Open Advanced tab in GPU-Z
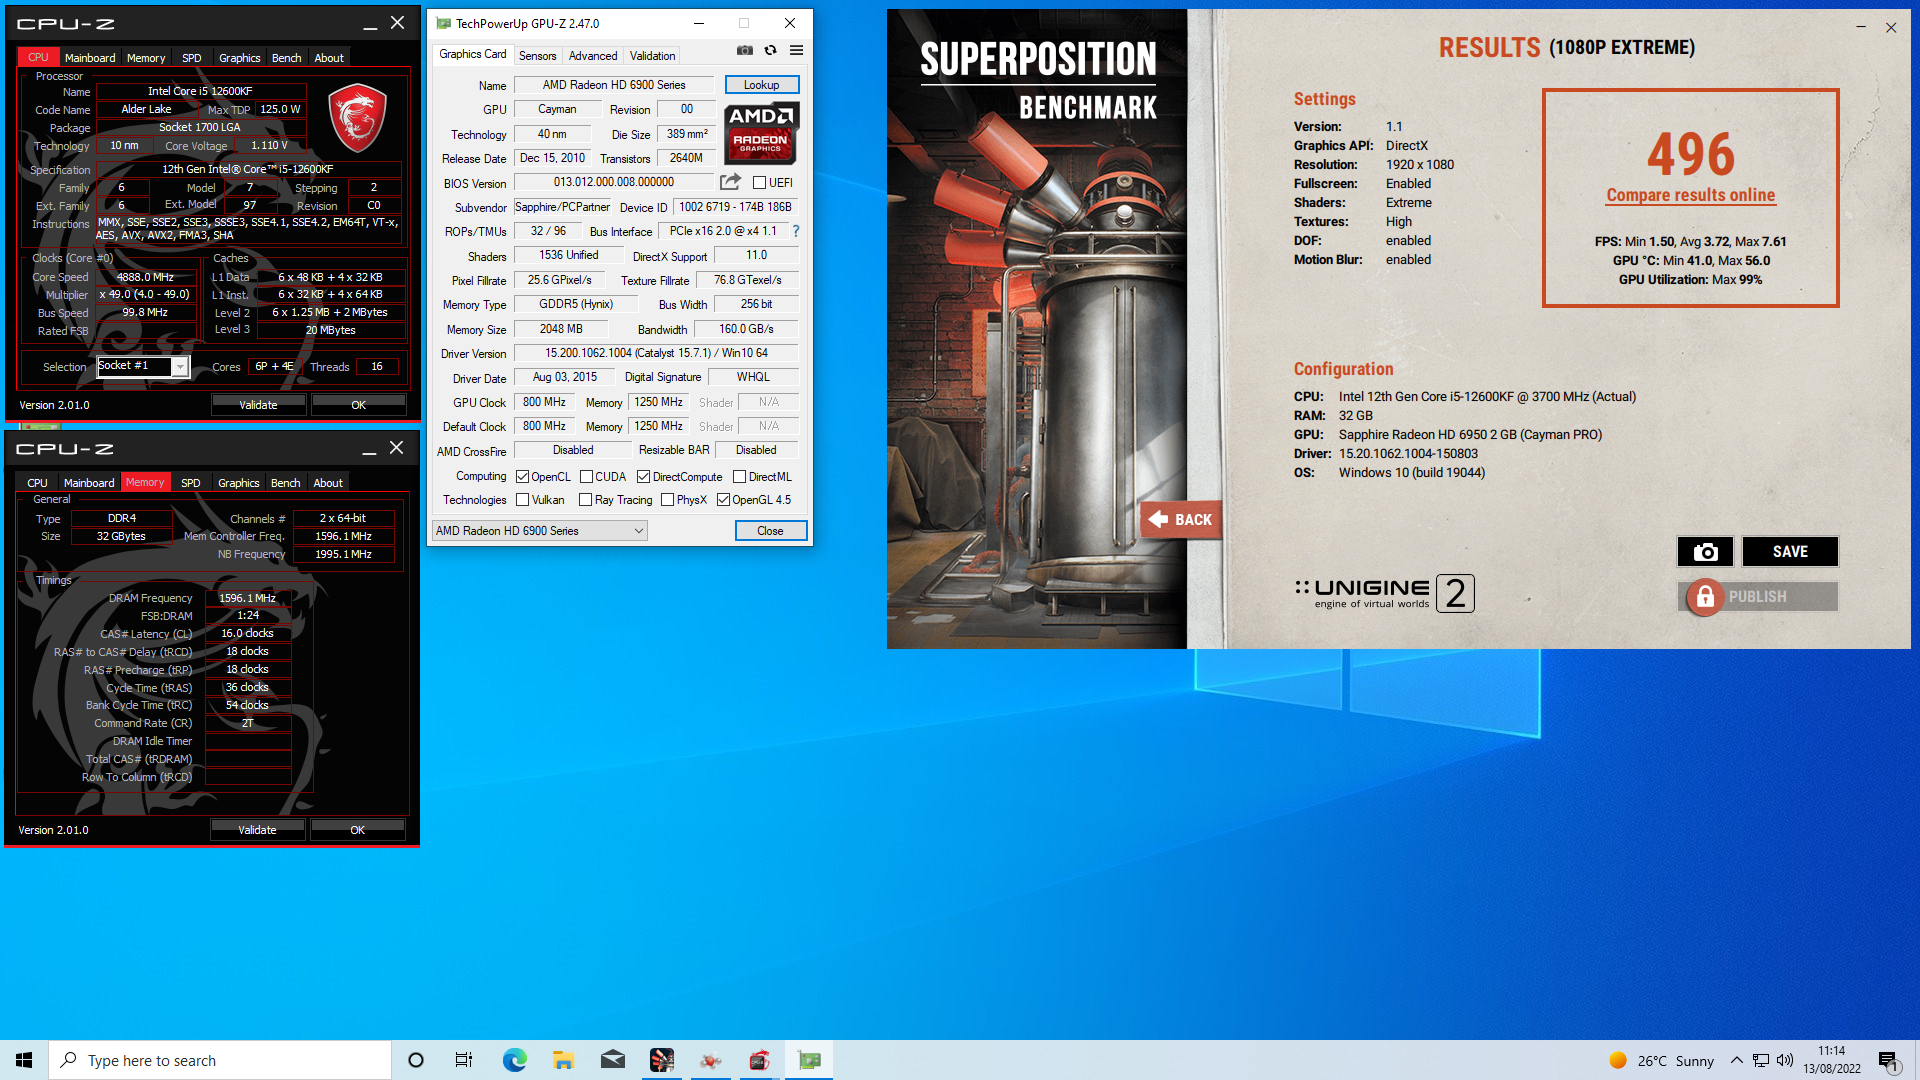Image resolution: width=1920 pixels, height=1080 pixels. [593, 56]
